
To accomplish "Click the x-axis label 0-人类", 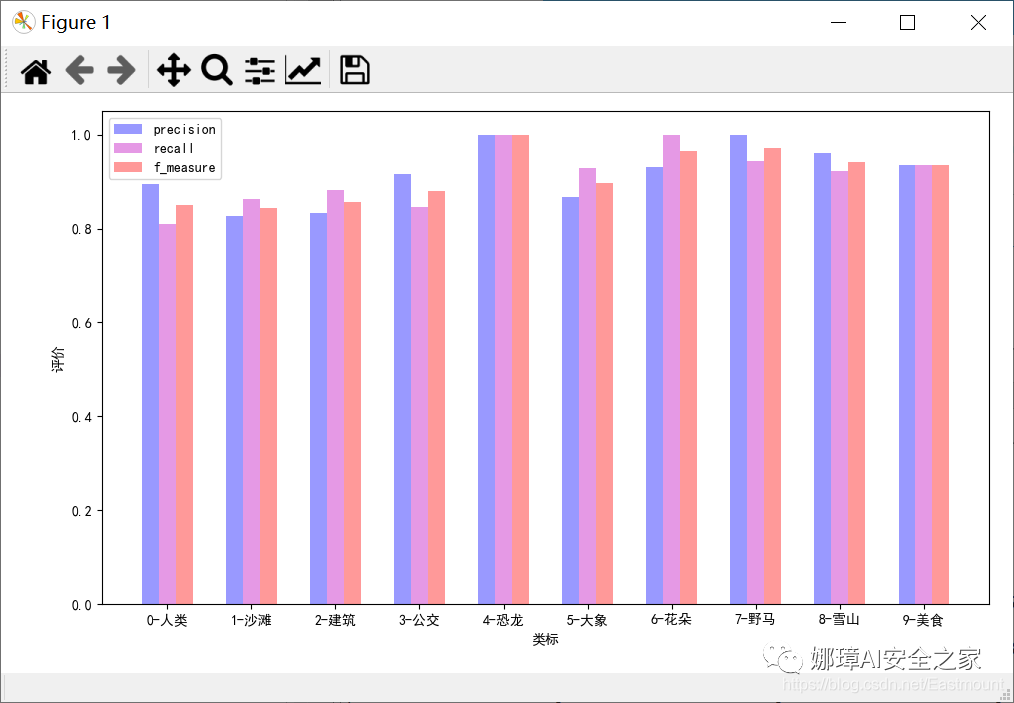I will [x=167, y=620].
